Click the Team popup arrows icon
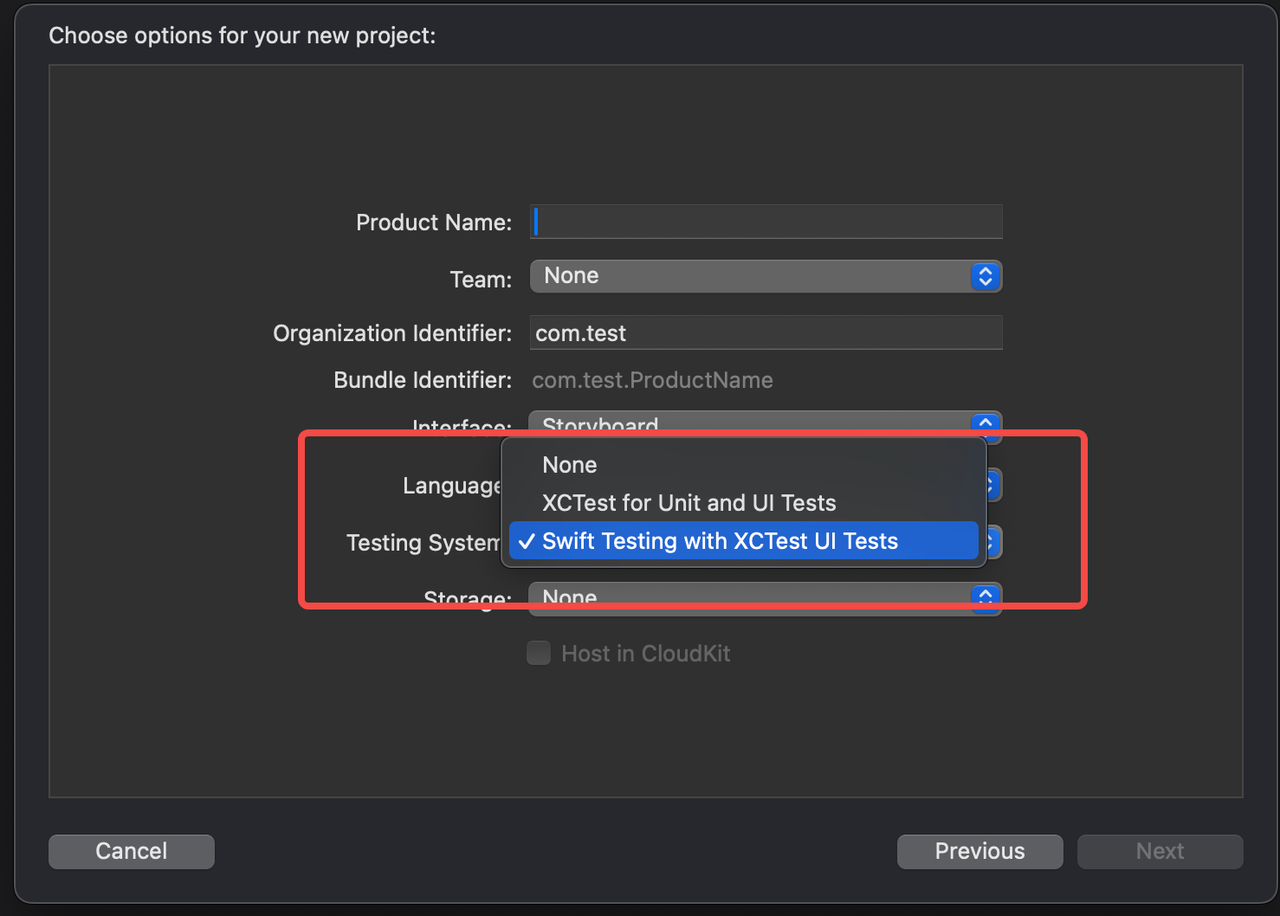The image size is (1280, 916). point(985,276)
